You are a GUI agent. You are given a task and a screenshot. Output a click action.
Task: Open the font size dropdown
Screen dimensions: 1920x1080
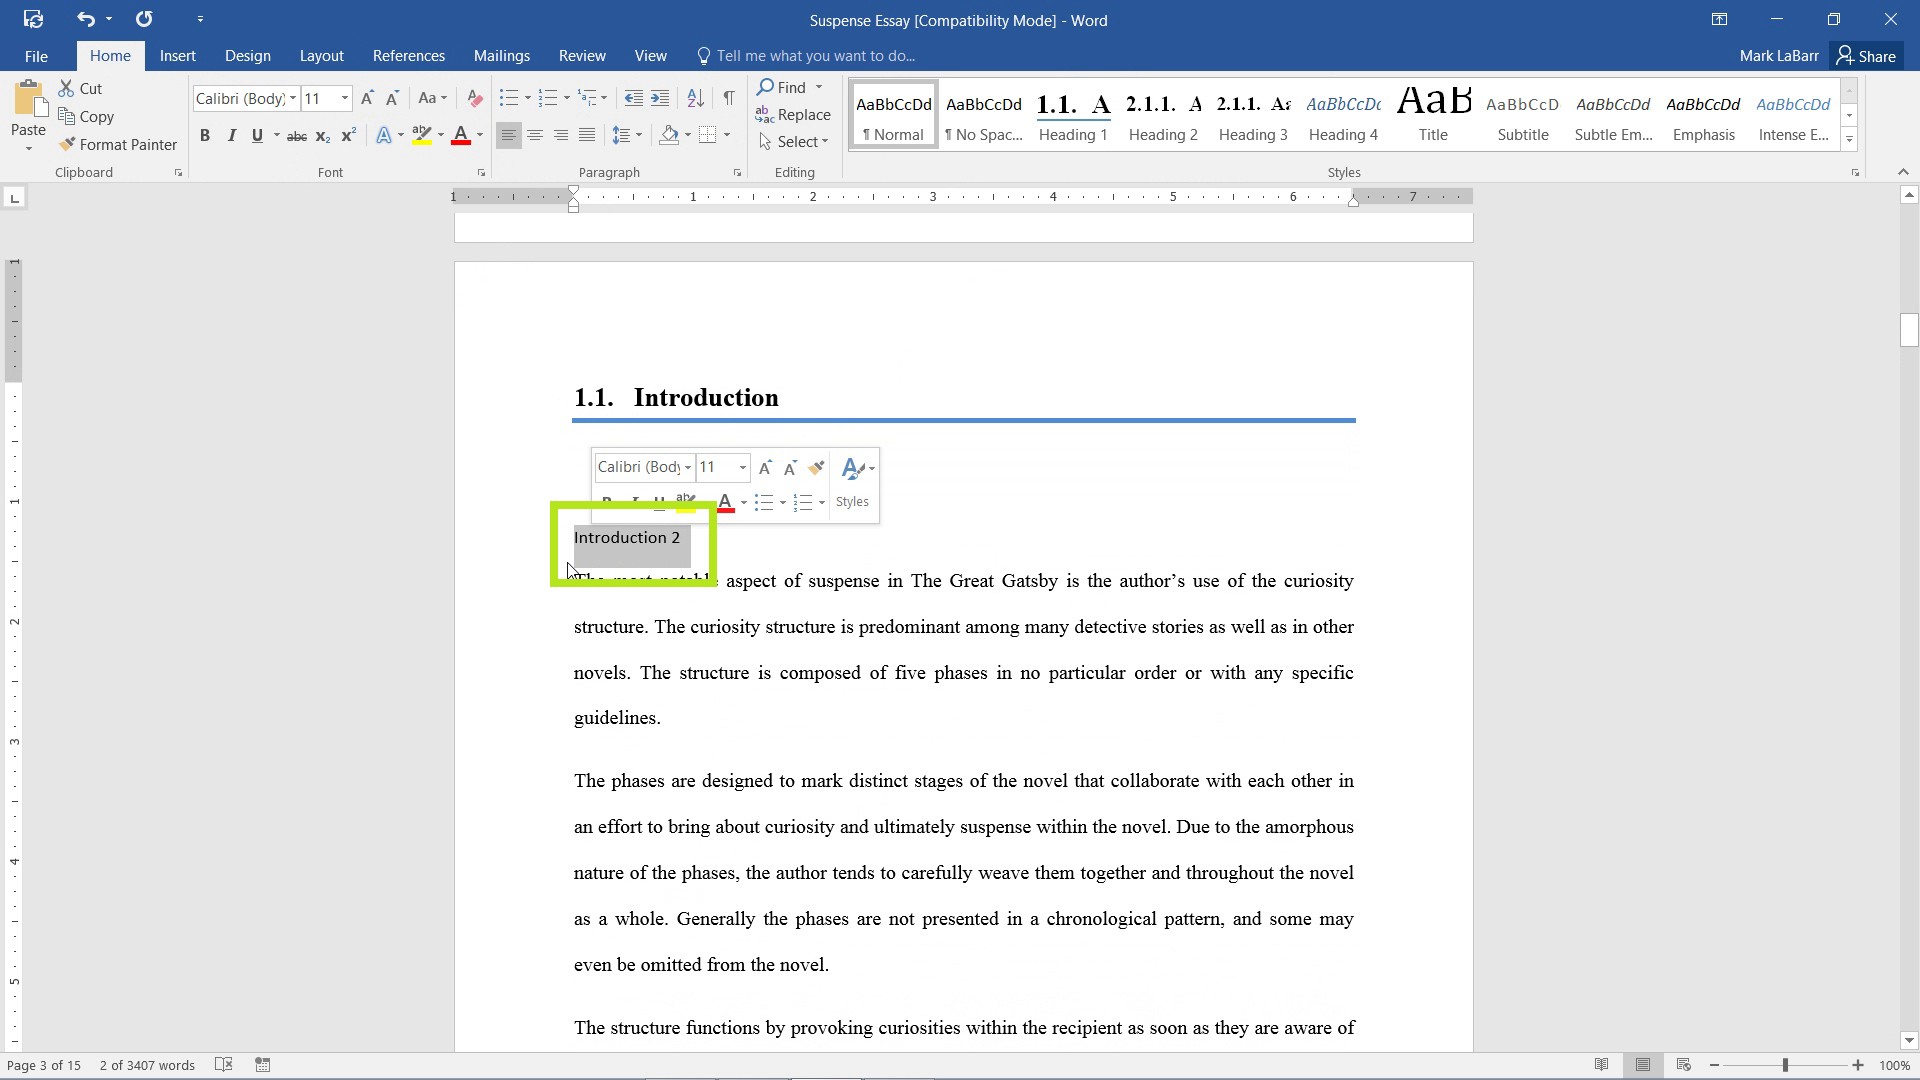[x=345, y=98]
